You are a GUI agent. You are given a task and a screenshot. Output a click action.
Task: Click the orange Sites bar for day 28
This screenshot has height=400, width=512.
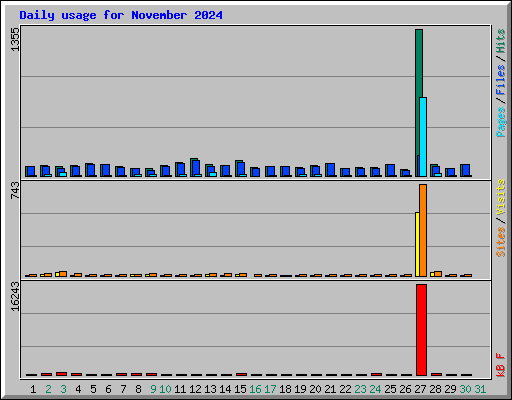(x=438, y=274)
